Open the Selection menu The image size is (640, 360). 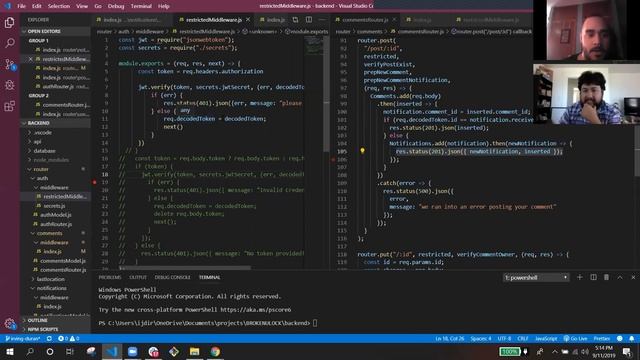pyautogui.click(x=59, y=6)
